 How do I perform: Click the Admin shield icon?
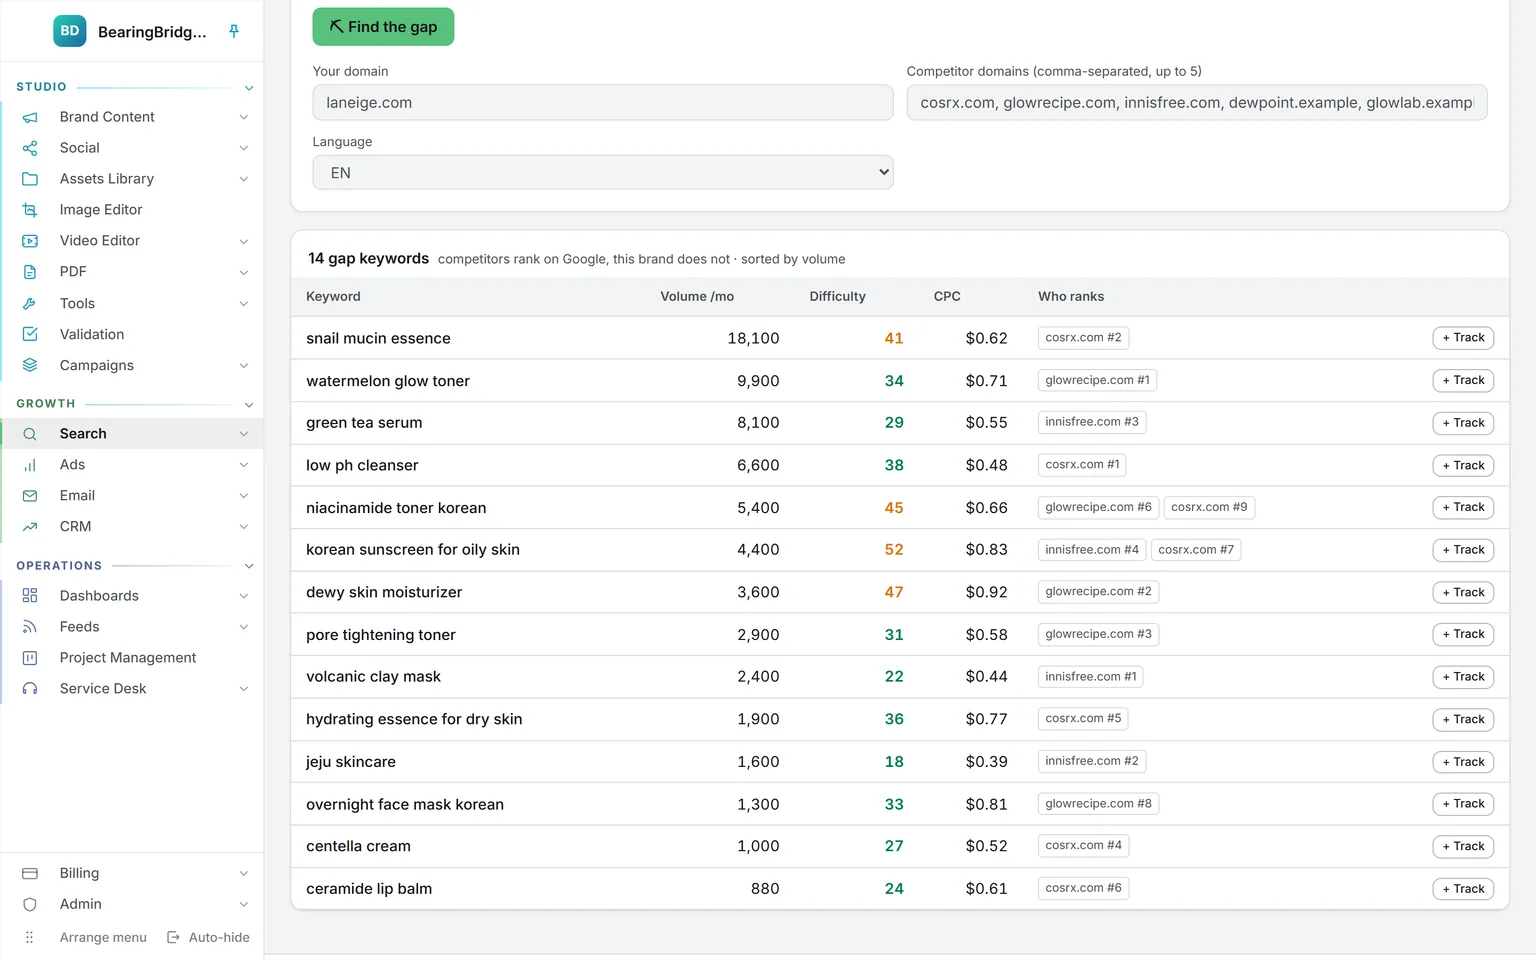(30, 904)
